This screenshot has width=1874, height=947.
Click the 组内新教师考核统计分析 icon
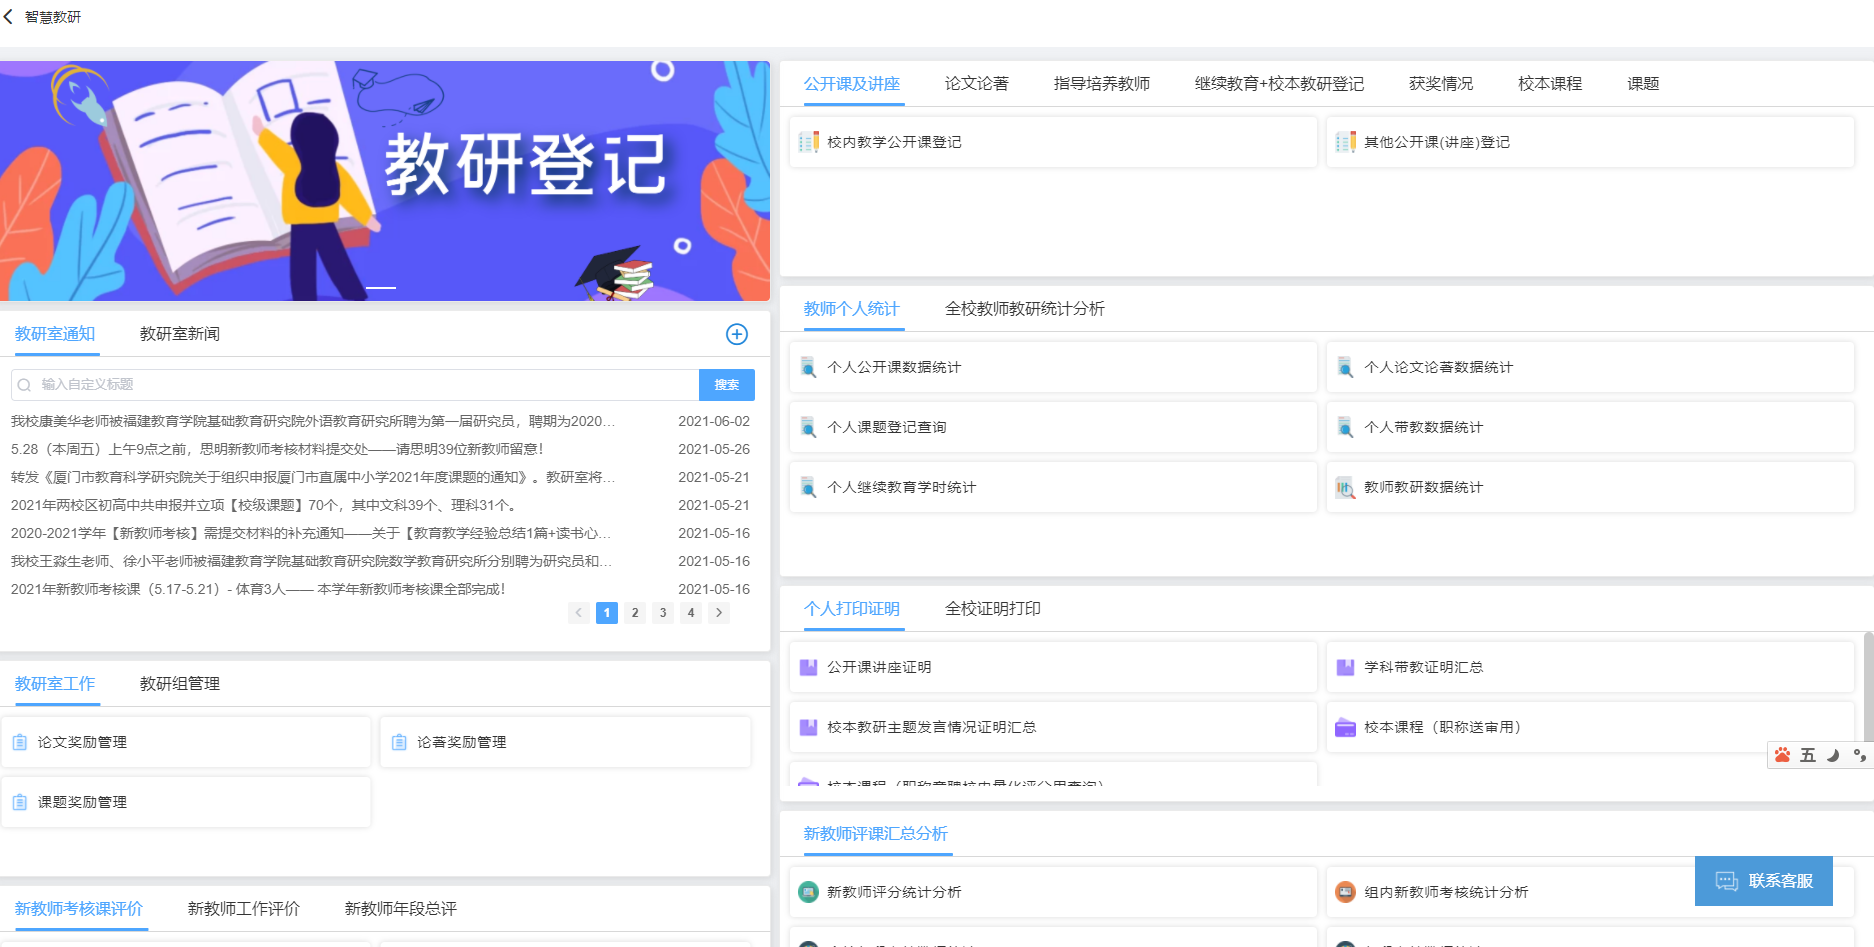1346,892
